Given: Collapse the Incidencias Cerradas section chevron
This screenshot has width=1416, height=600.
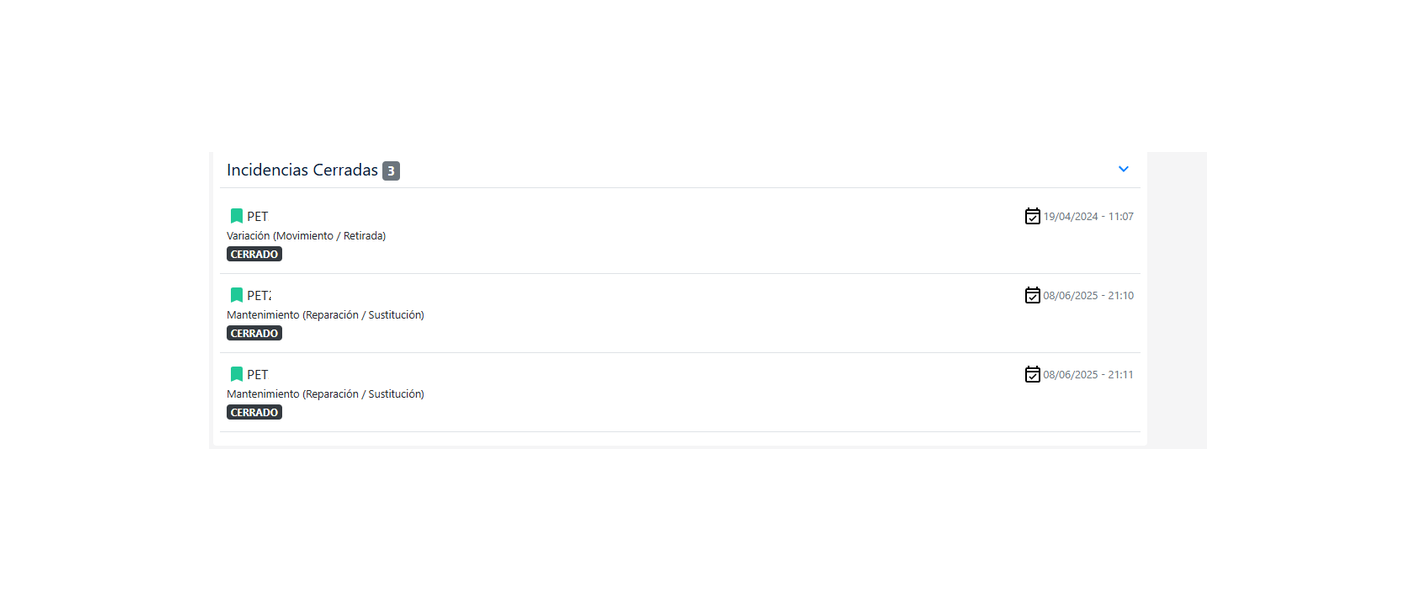Looking at the screenshot, I should pos(1123,169).
